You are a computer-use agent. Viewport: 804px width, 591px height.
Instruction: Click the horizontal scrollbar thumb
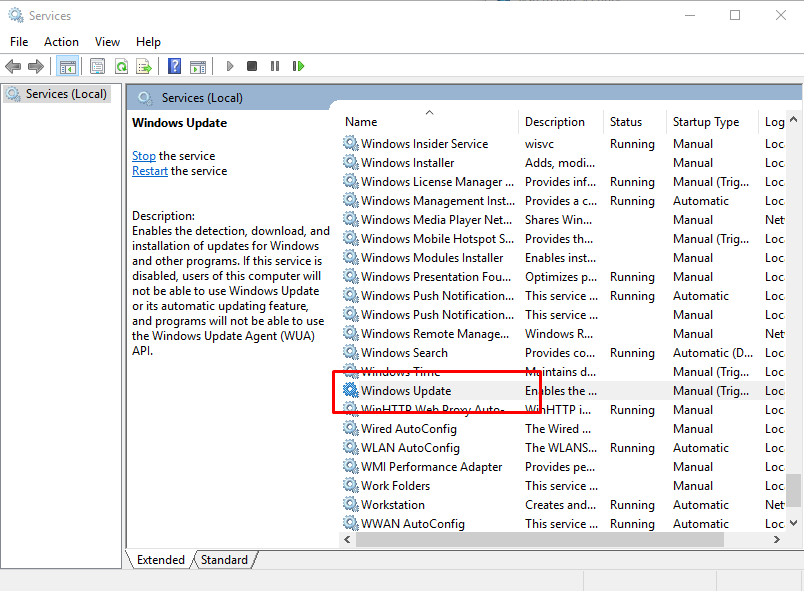click(x=539, y=539)
